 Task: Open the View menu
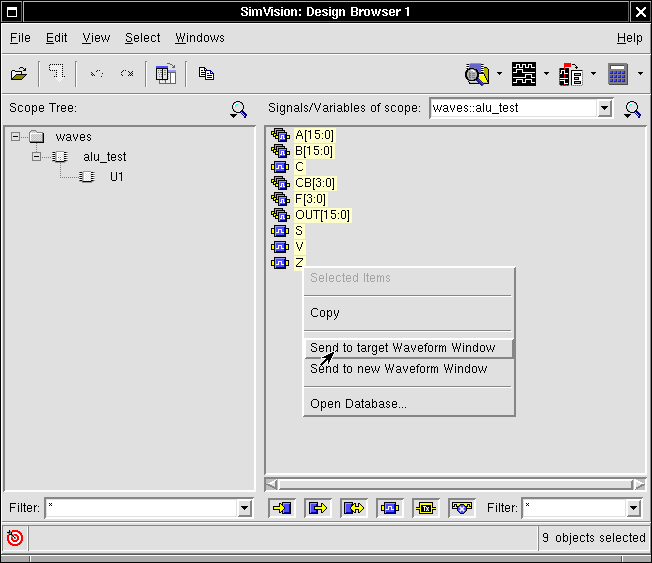click(x=96, y=38)
